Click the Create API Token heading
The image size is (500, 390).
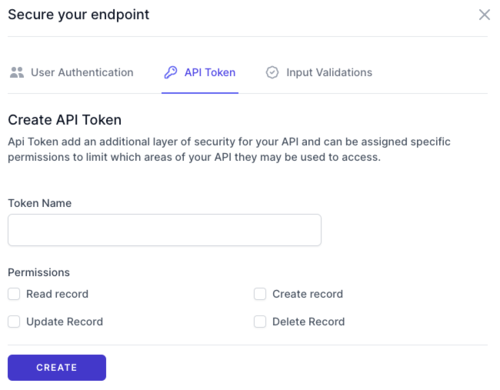(x=65, y=120)
